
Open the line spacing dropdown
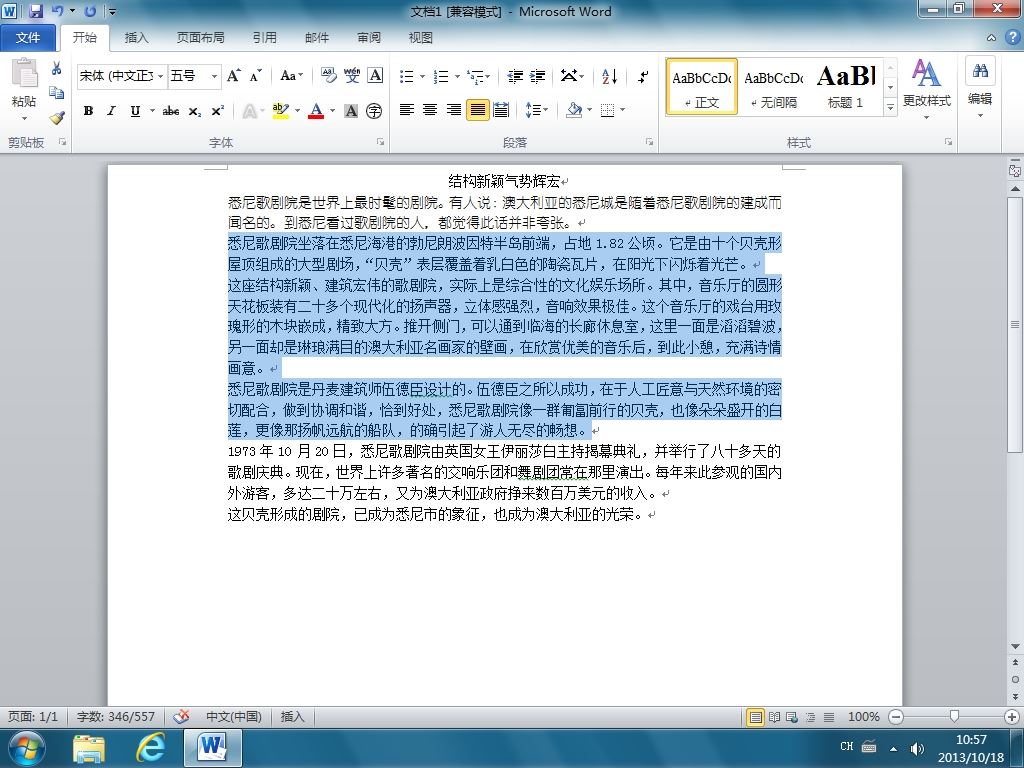pos(537,110)
